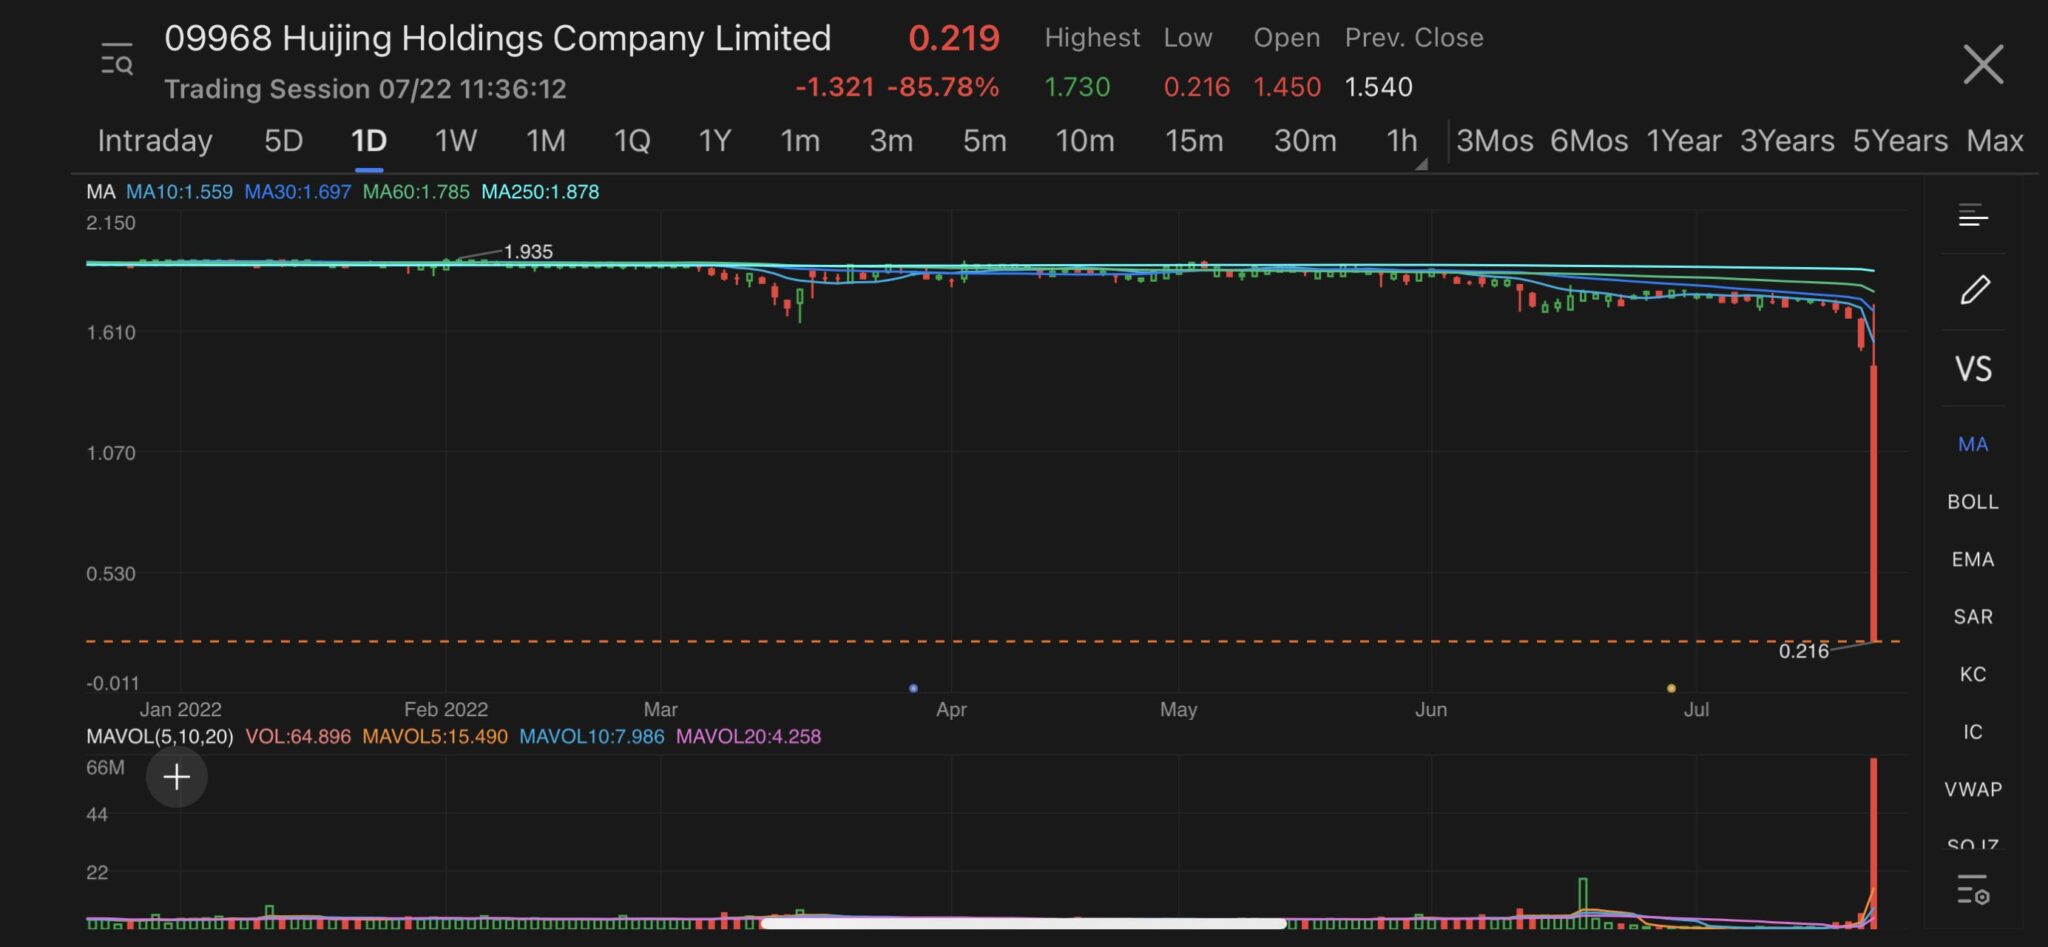The image size is (2048, 947).
Task: Switch to Intraday chart tab
Action: click(x=155, y=141)
